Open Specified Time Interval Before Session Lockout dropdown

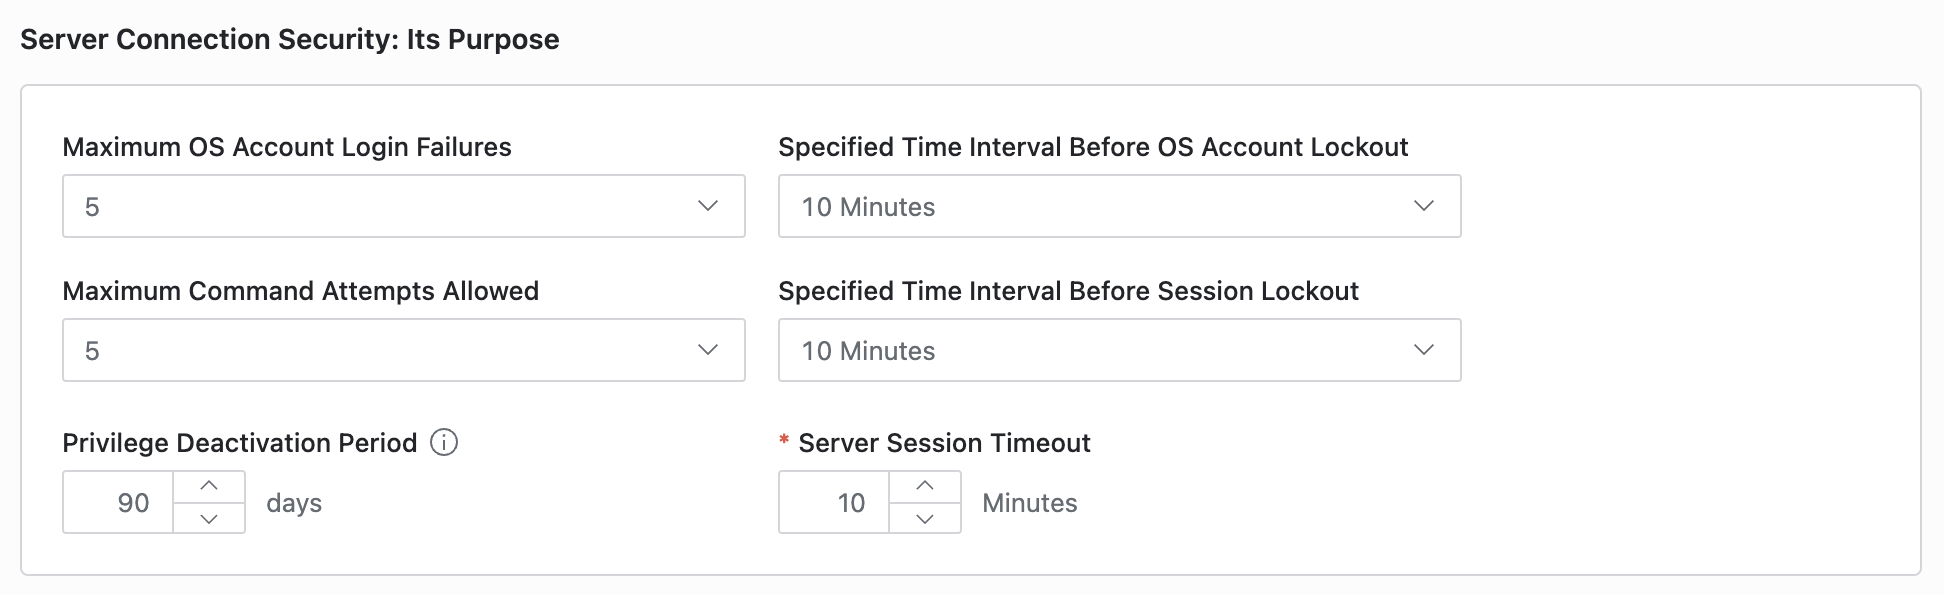[x=1120, y=350]
